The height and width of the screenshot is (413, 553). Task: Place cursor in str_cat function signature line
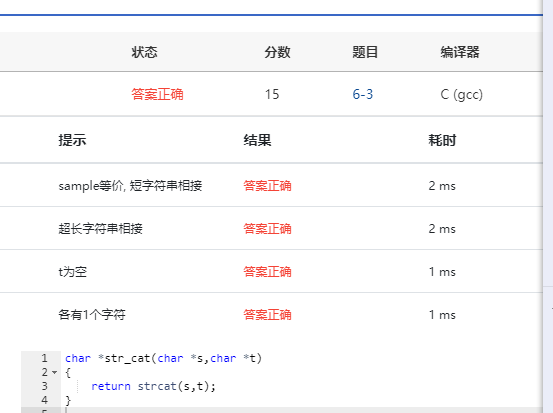point(163,358)
